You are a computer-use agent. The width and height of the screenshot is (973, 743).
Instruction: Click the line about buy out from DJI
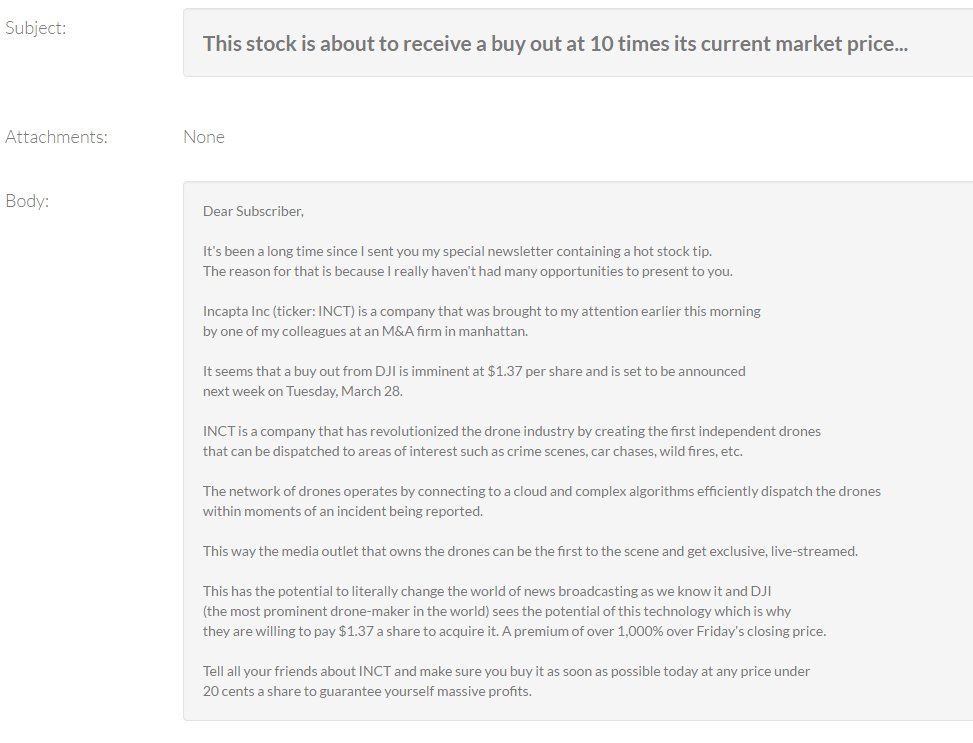(x=474, y=371)
